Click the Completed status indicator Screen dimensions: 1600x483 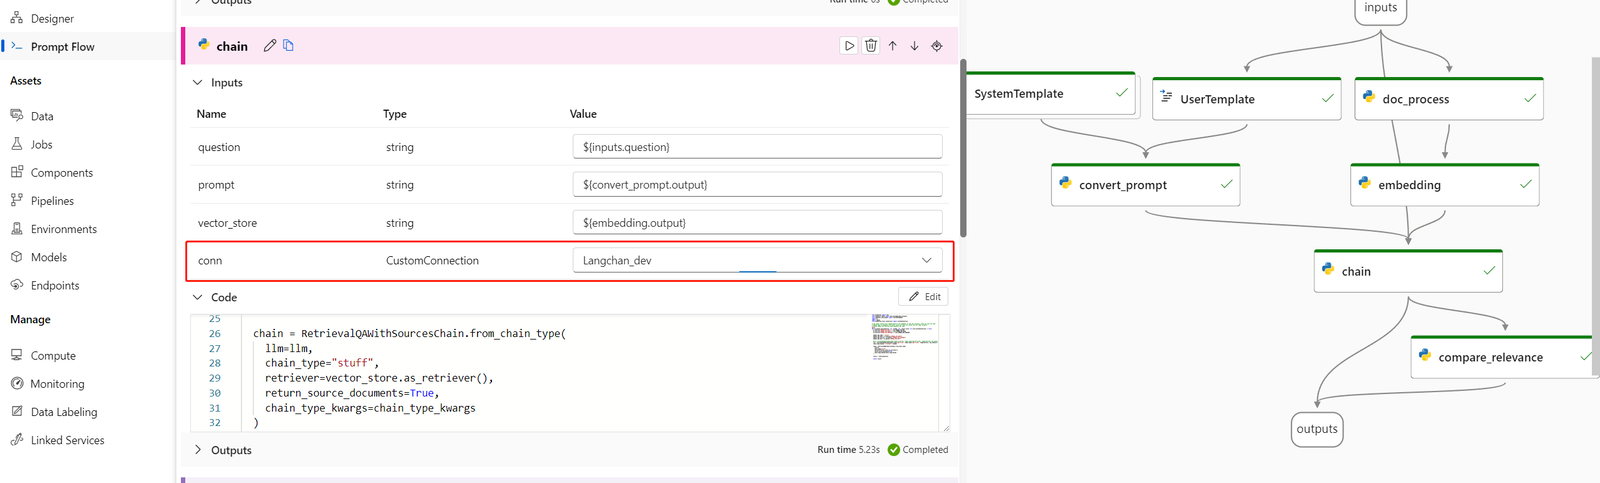pos(918,450)
